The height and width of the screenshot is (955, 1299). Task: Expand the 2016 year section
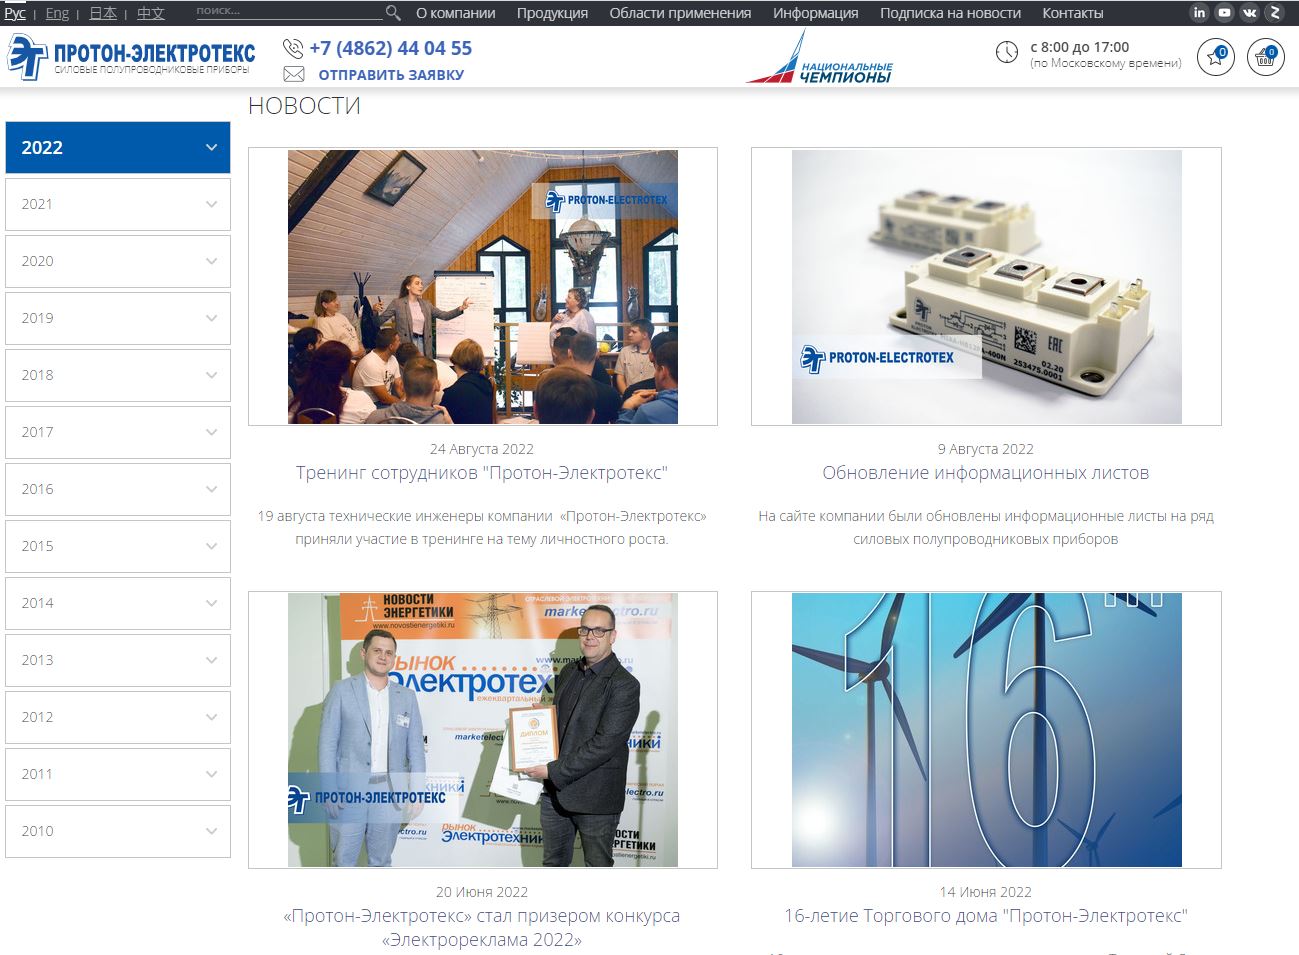tap(118, 489)
